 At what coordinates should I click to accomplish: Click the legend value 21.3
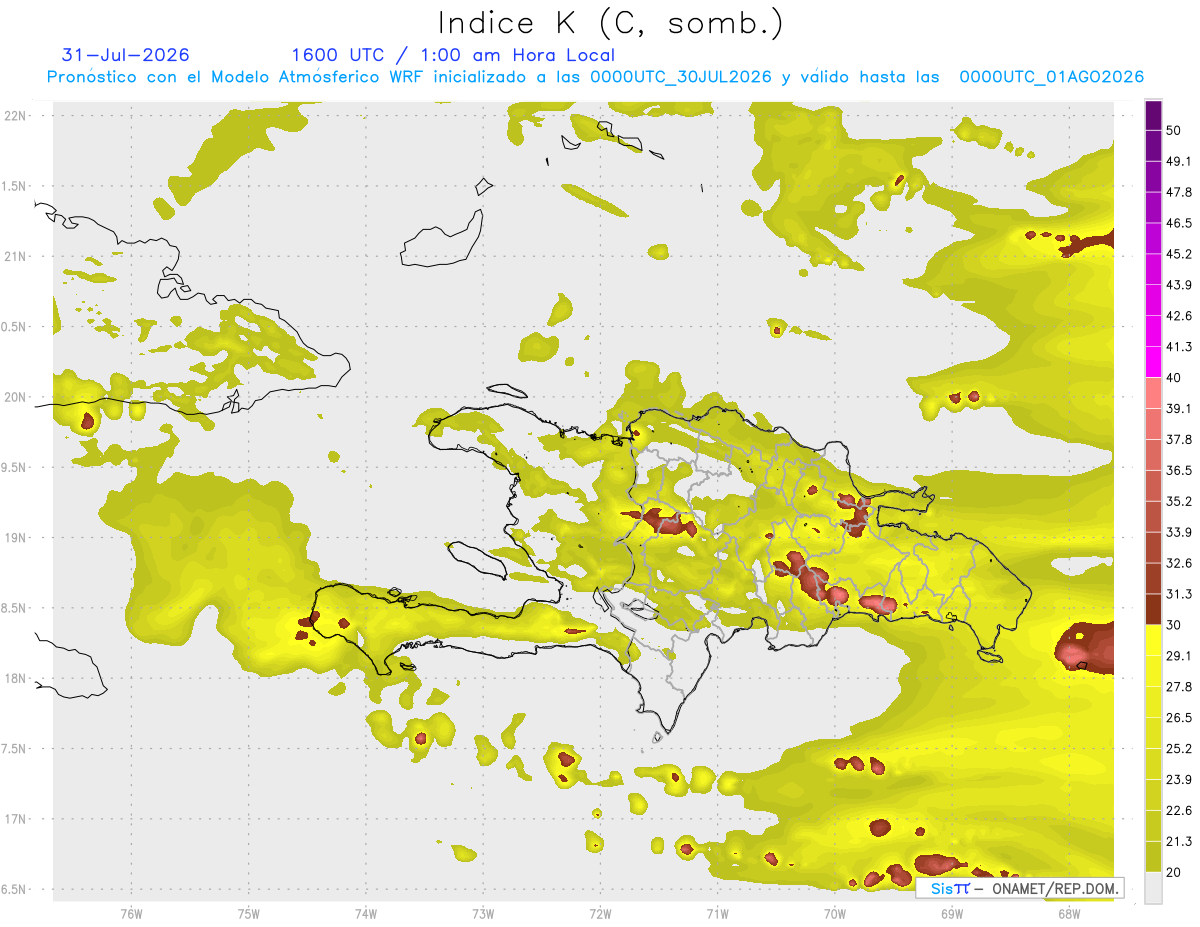[1179, 842]
